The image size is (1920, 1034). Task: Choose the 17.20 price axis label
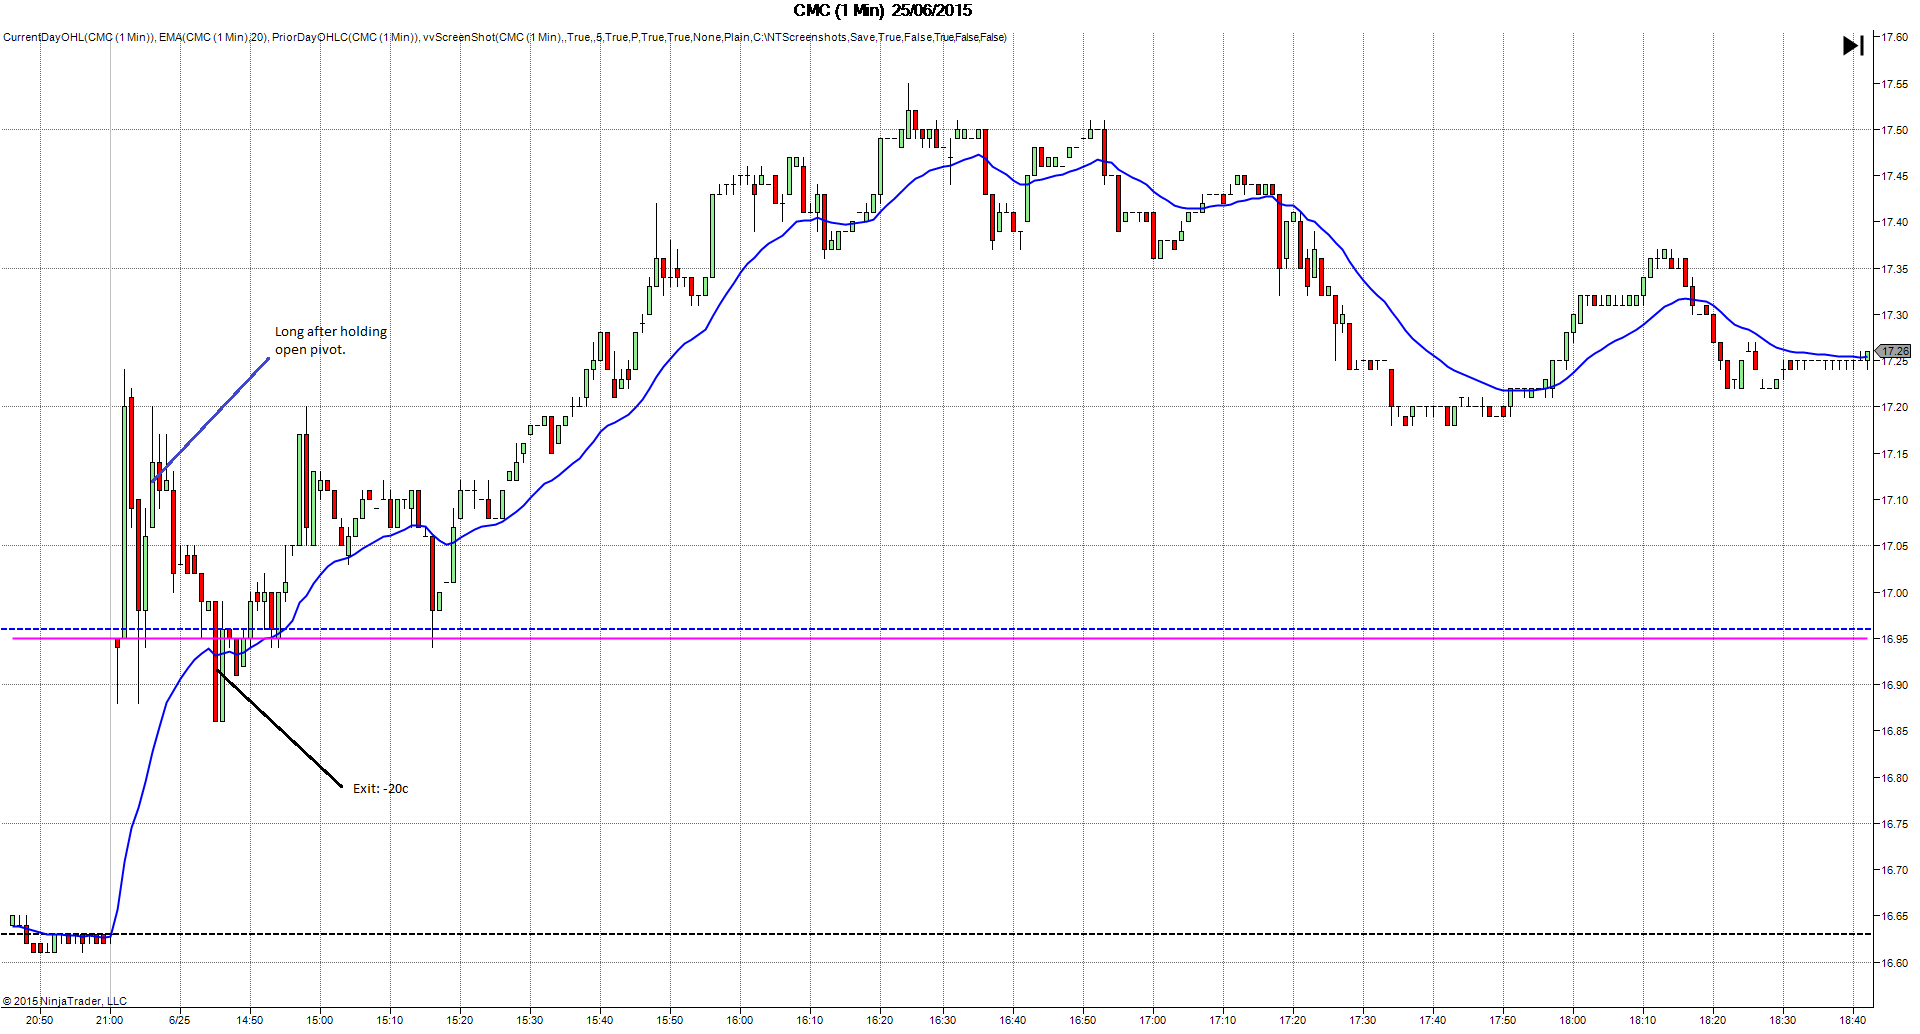coord(1894,407)
